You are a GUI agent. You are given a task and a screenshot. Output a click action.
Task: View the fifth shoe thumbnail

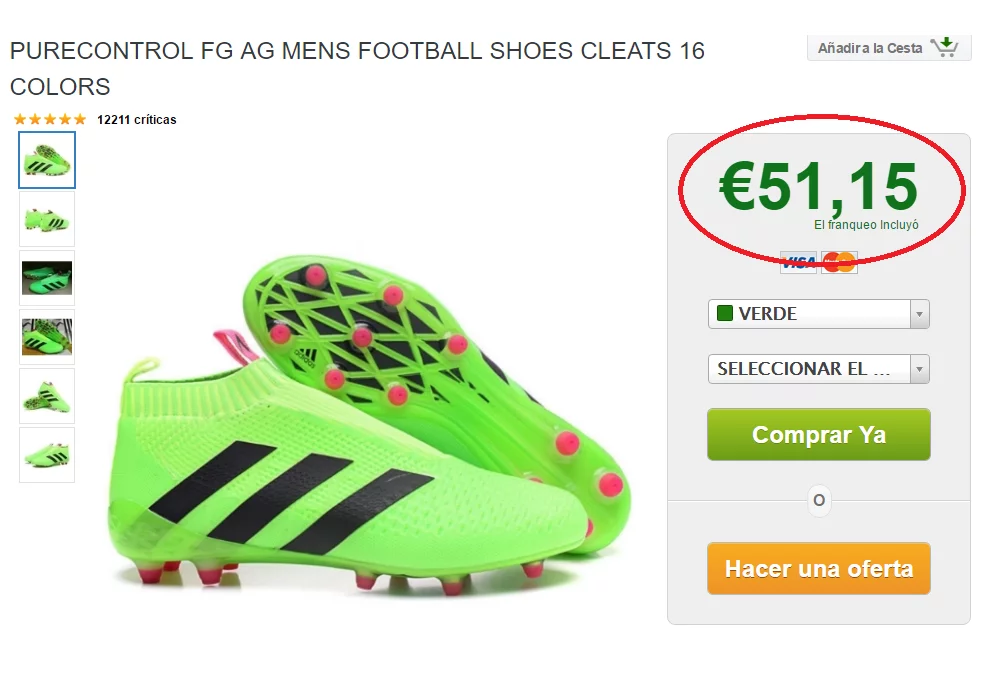point(47,396)
